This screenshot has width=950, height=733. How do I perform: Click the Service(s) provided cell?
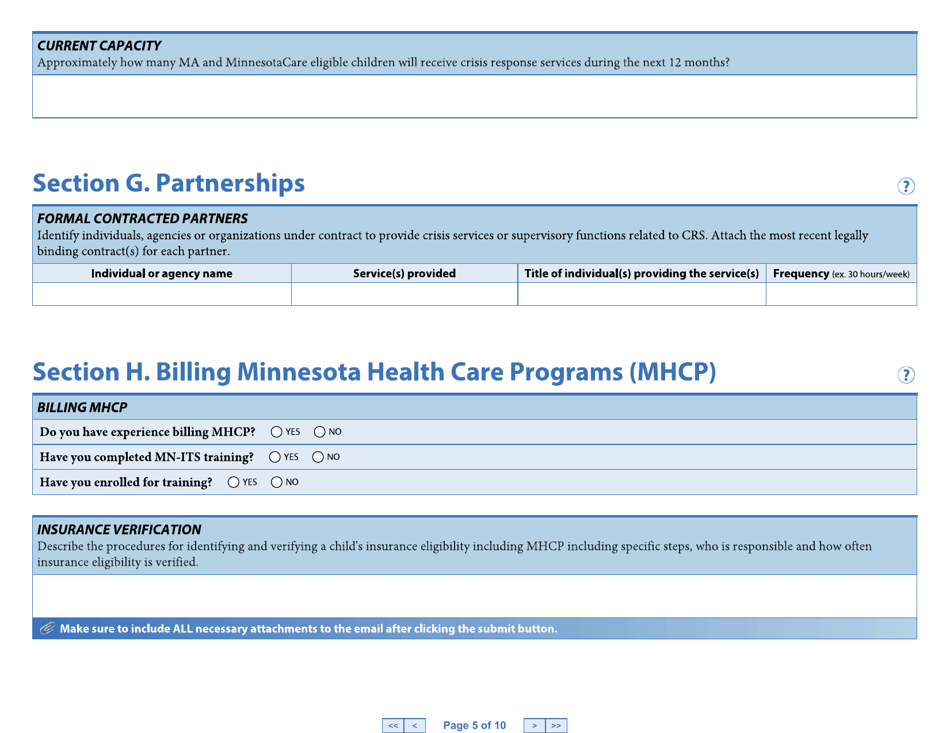pyautogui.click(x=403, y=294)
